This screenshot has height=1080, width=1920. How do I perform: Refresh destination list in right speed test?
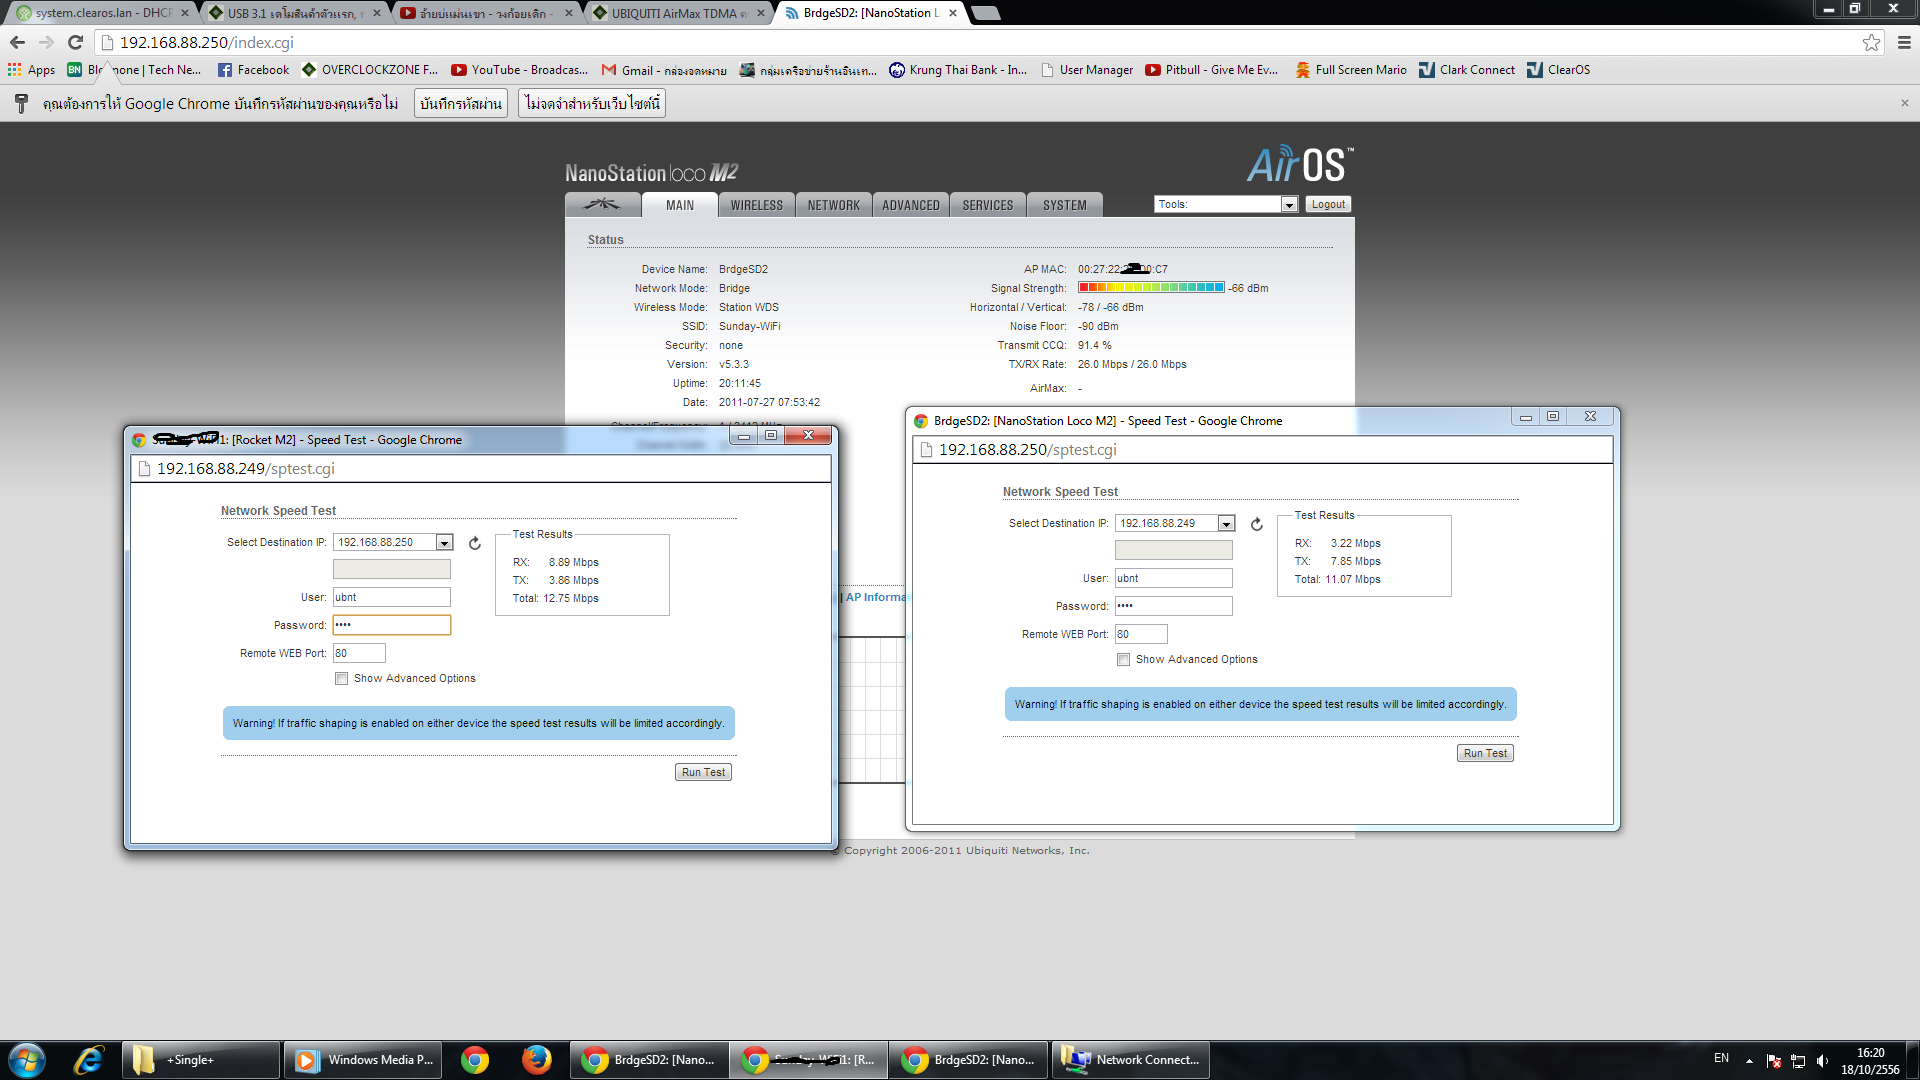click(1257, 524)
